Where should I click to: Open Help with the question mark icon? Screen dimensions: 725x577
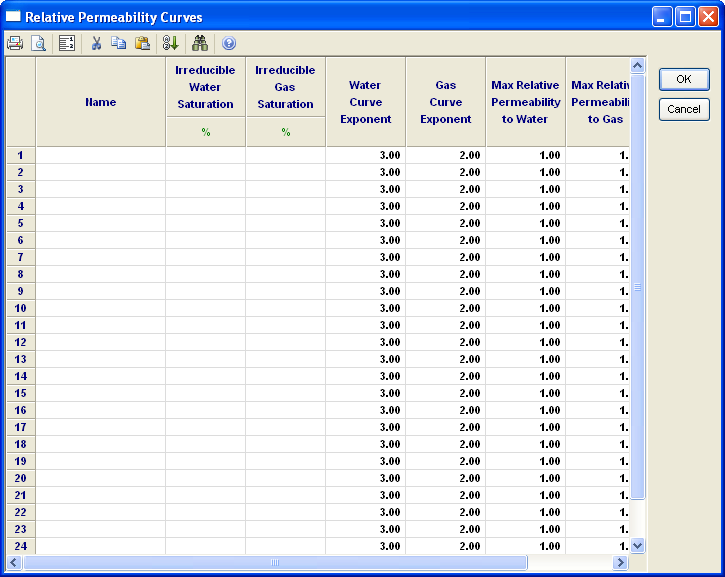(x=229, y=43)
